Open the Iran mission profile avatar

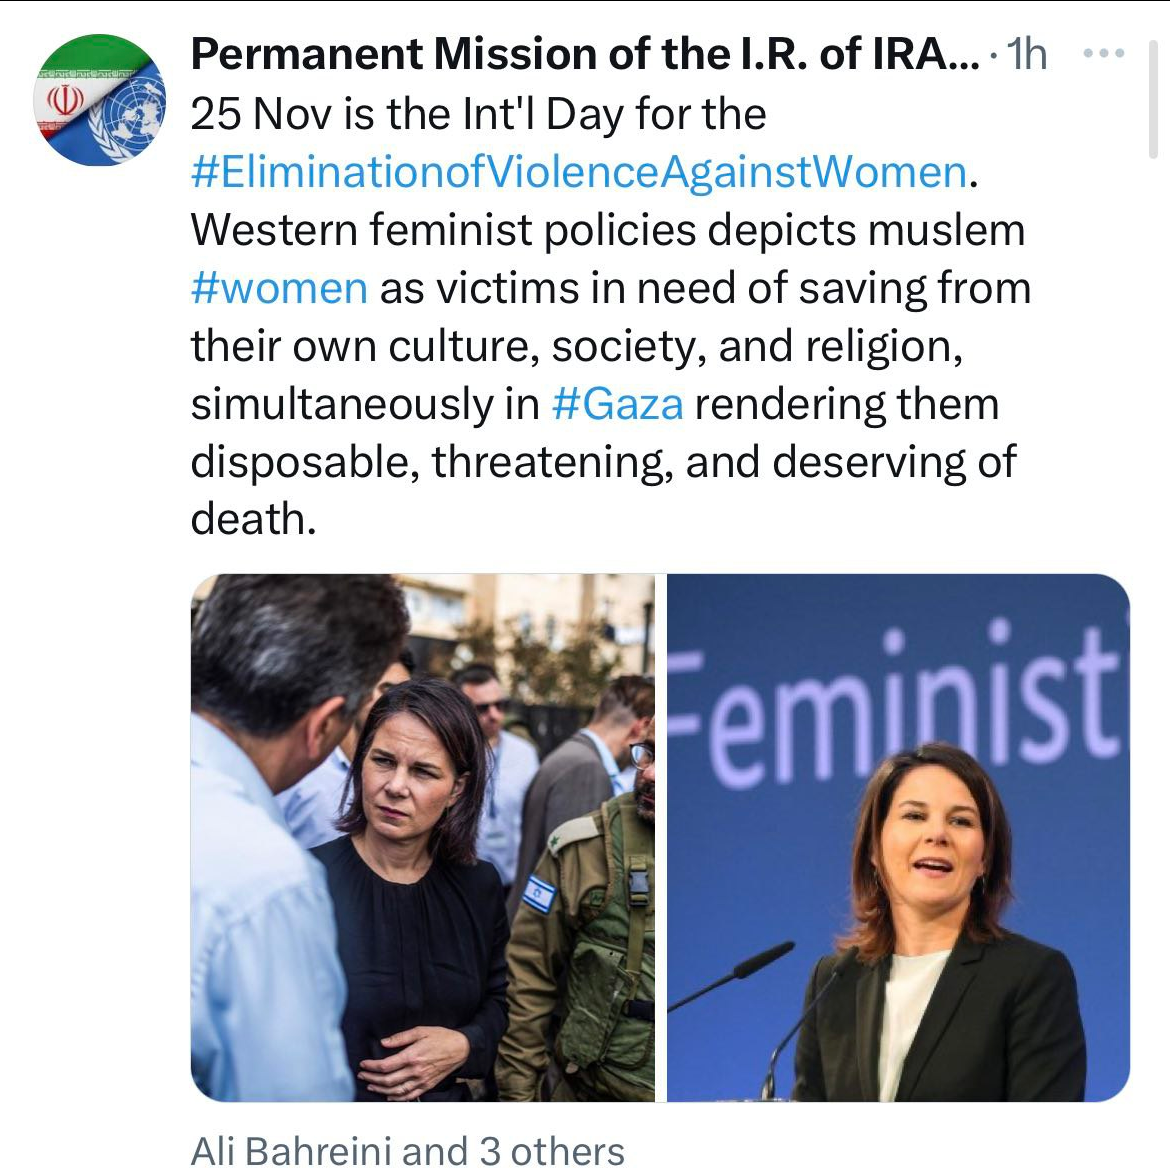pyautogui.click(x=100, y=100)
